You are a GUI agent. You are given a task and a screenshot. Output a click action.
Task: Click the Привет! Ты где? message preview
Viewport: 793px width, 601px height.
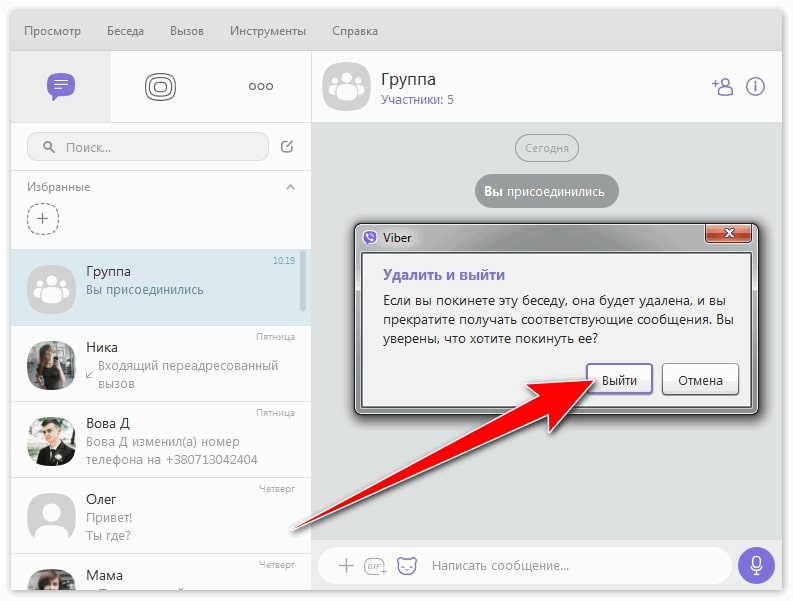[x=109, y=527]
